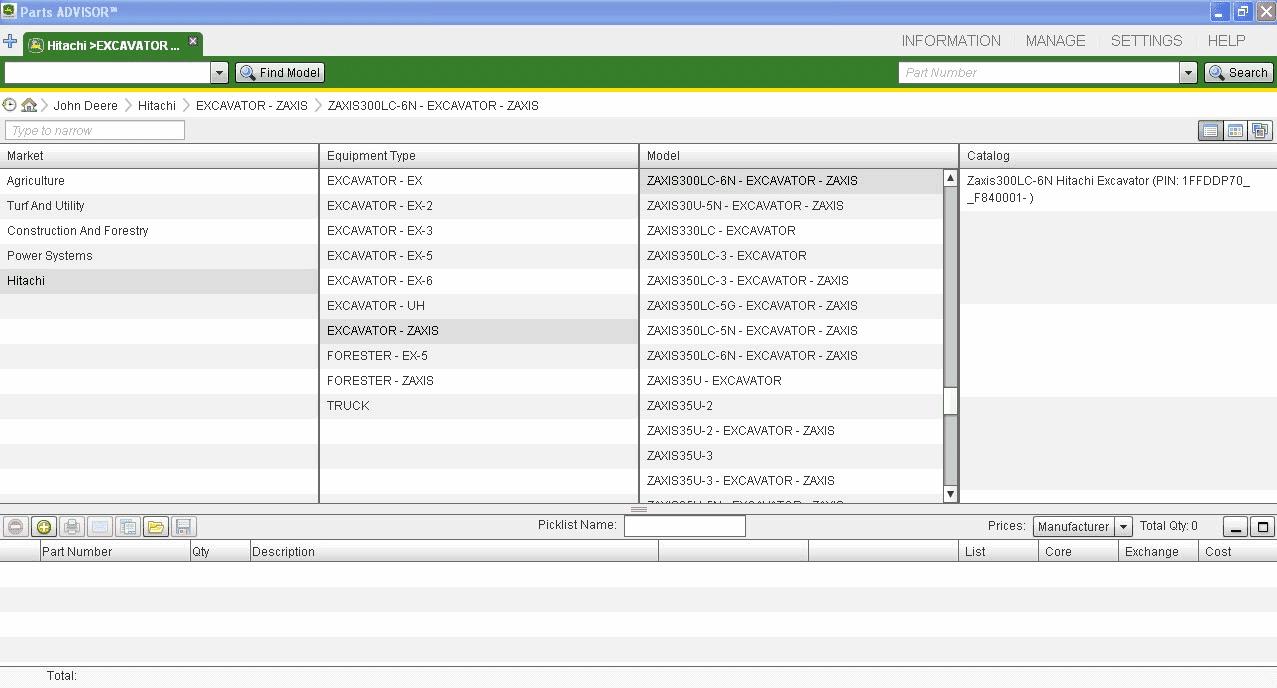Image resolution: width=1277 pixels, height=688 pixels.
Task: Click the green plus to create new picklist
Action: point(43,527)
